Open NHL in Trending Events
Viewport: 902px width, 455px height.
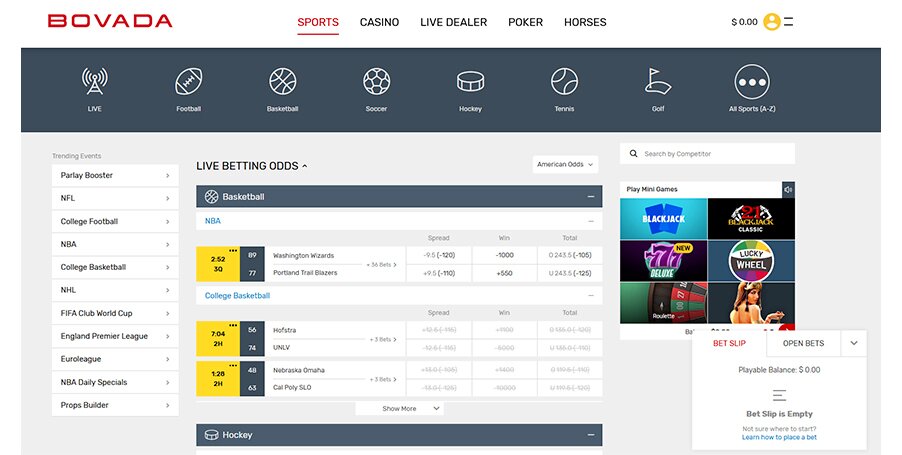pos(115,290)
